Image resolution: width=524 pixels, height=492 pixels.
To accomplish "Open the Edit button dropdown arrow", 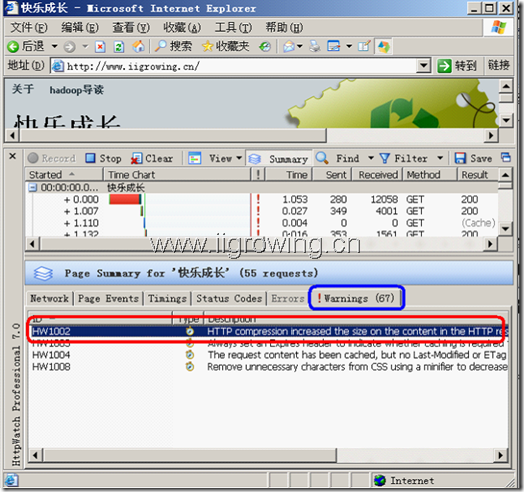I will point(349,46).
